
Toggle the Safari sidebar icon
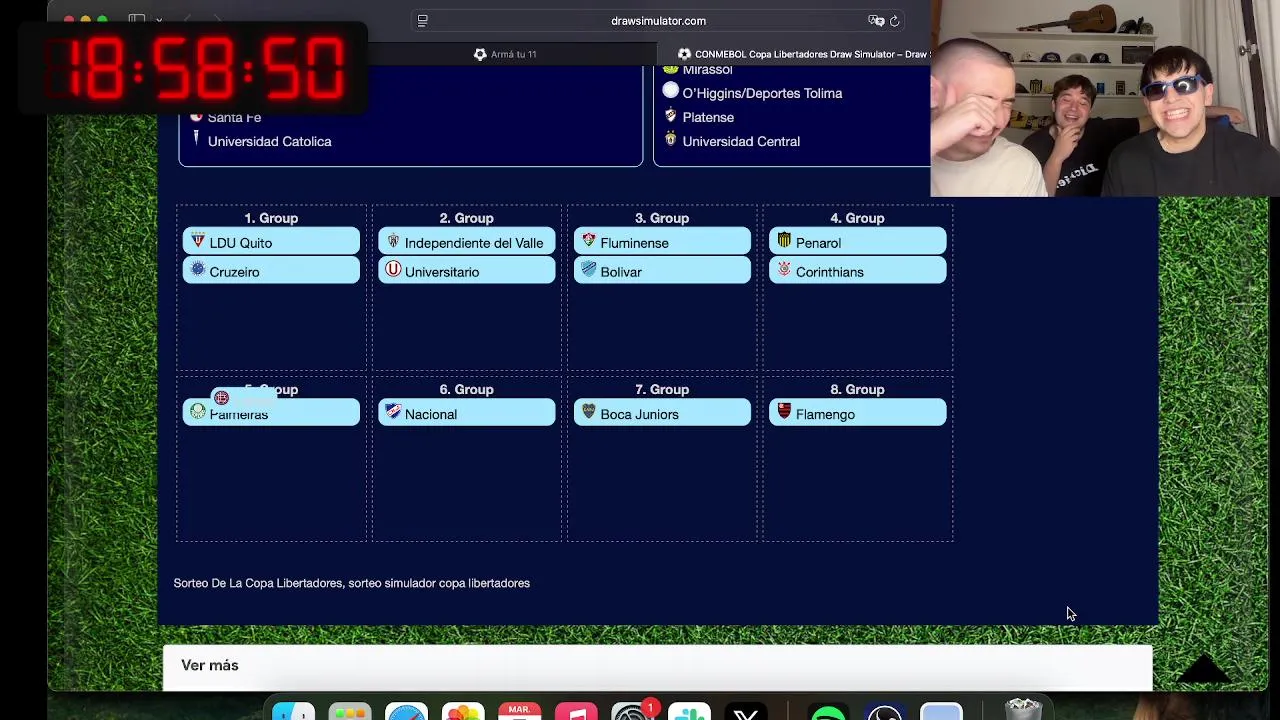click(x=137, y=20)
